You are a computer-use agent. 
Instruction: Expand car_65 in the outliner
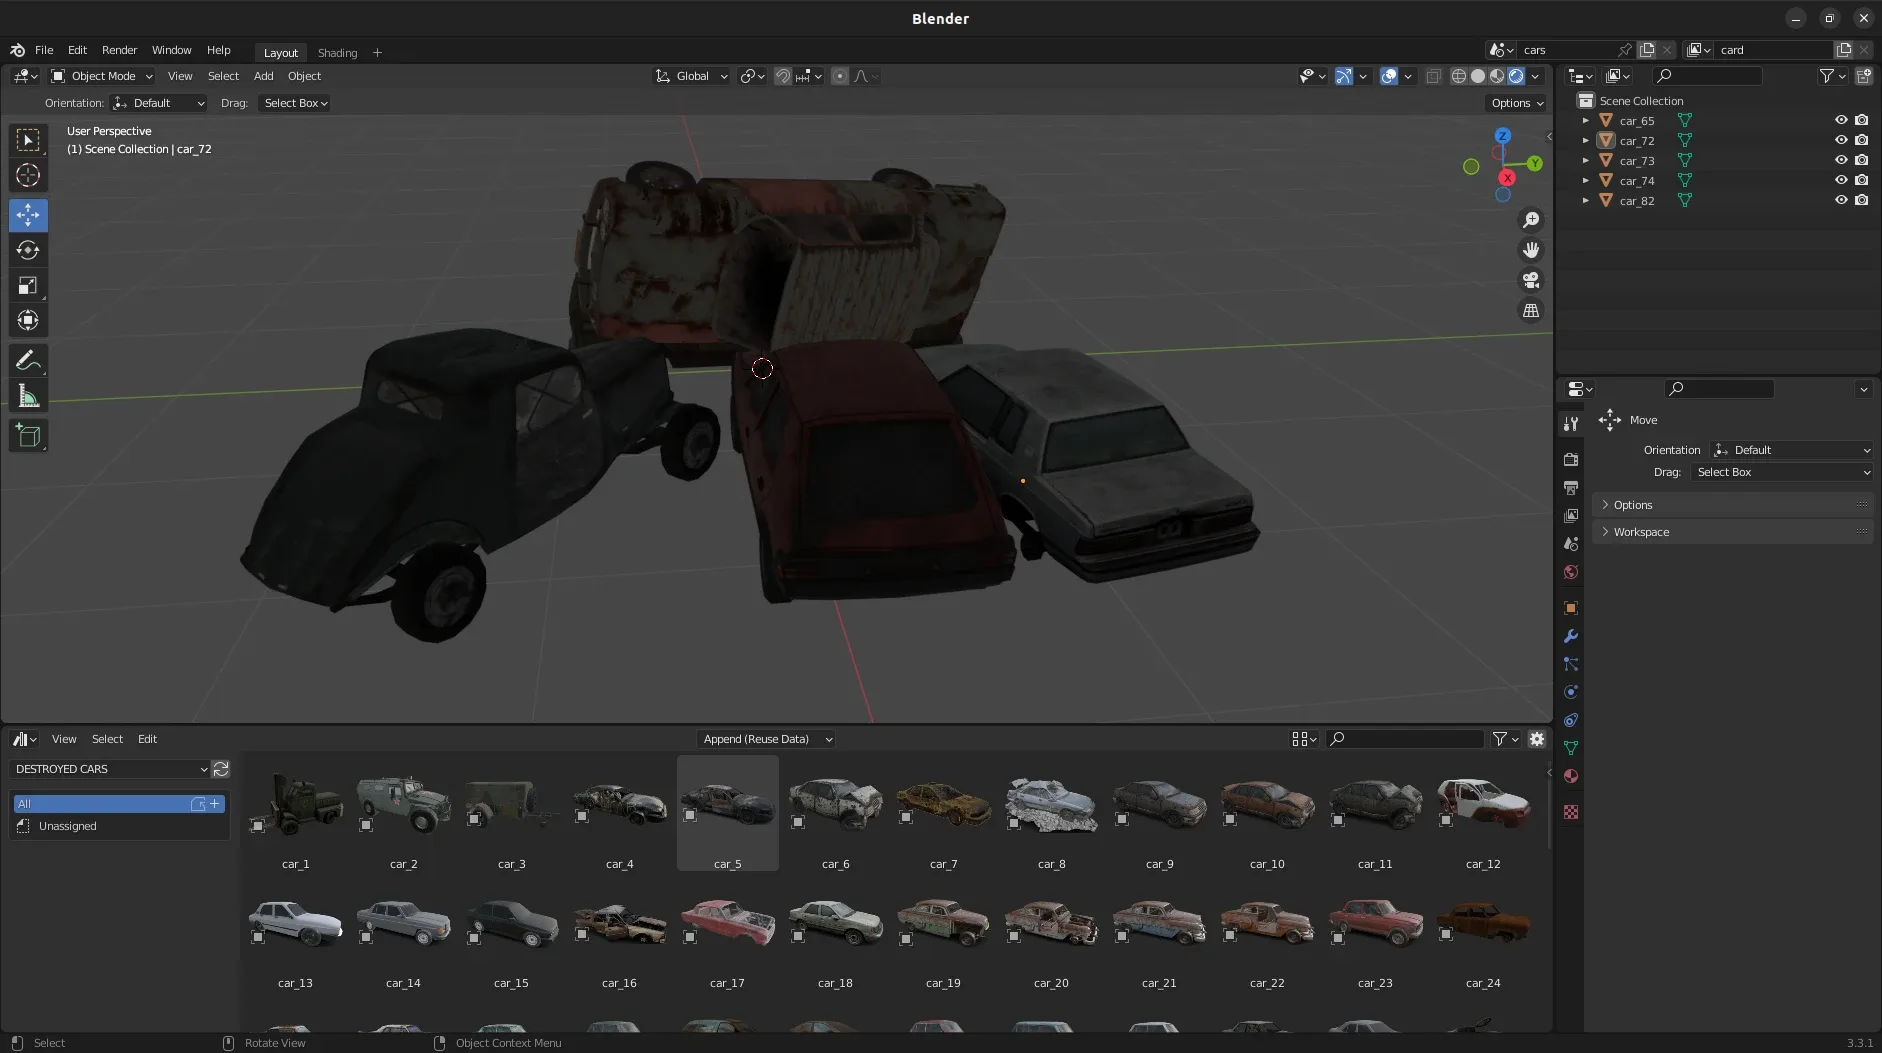[1585, 120]
